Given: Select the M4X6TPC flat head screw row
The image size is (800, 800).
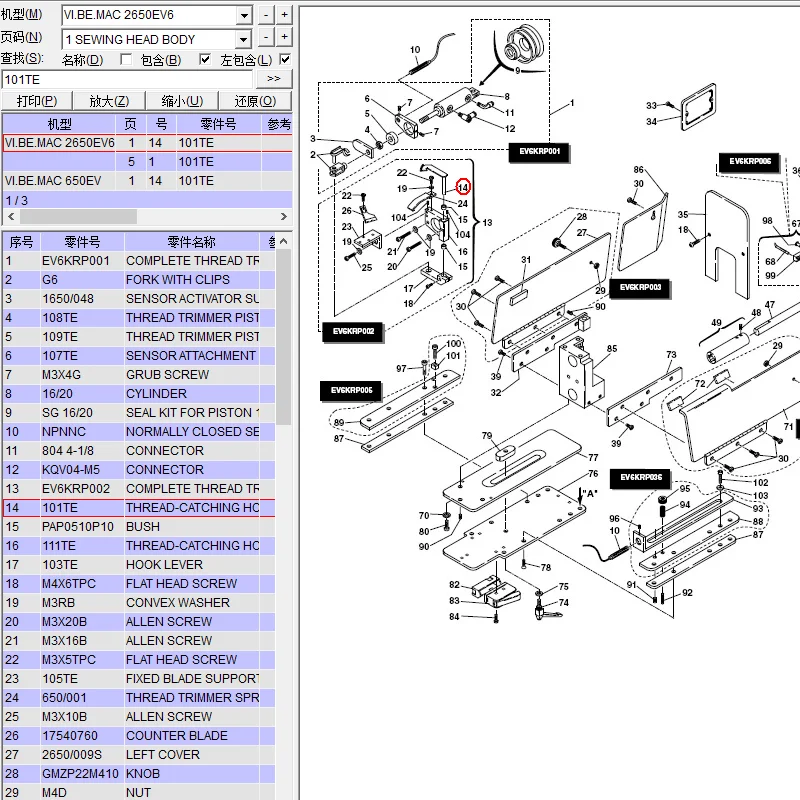Looking at the screenshot, I should coord(139,584).
